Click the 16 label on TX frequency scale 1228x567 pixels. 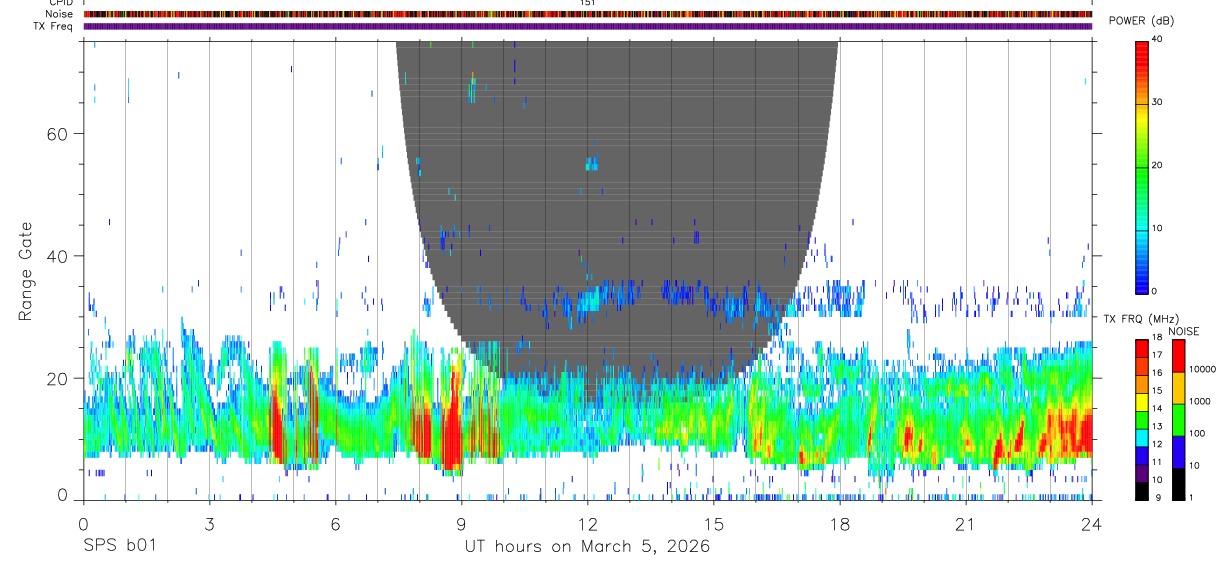pyautogui.click(x=1156, y=373)
